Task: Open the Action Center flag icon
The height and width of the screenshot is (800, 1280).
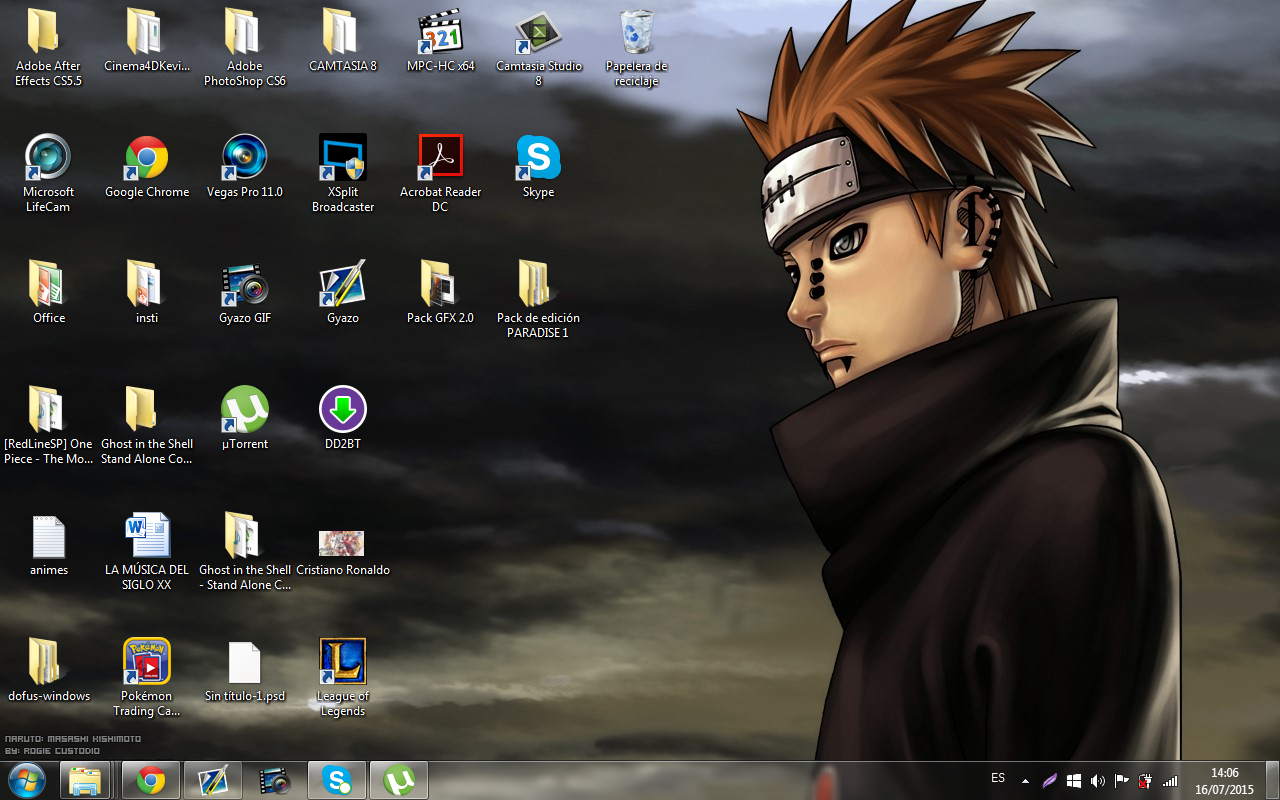Action: (1122, 780)
